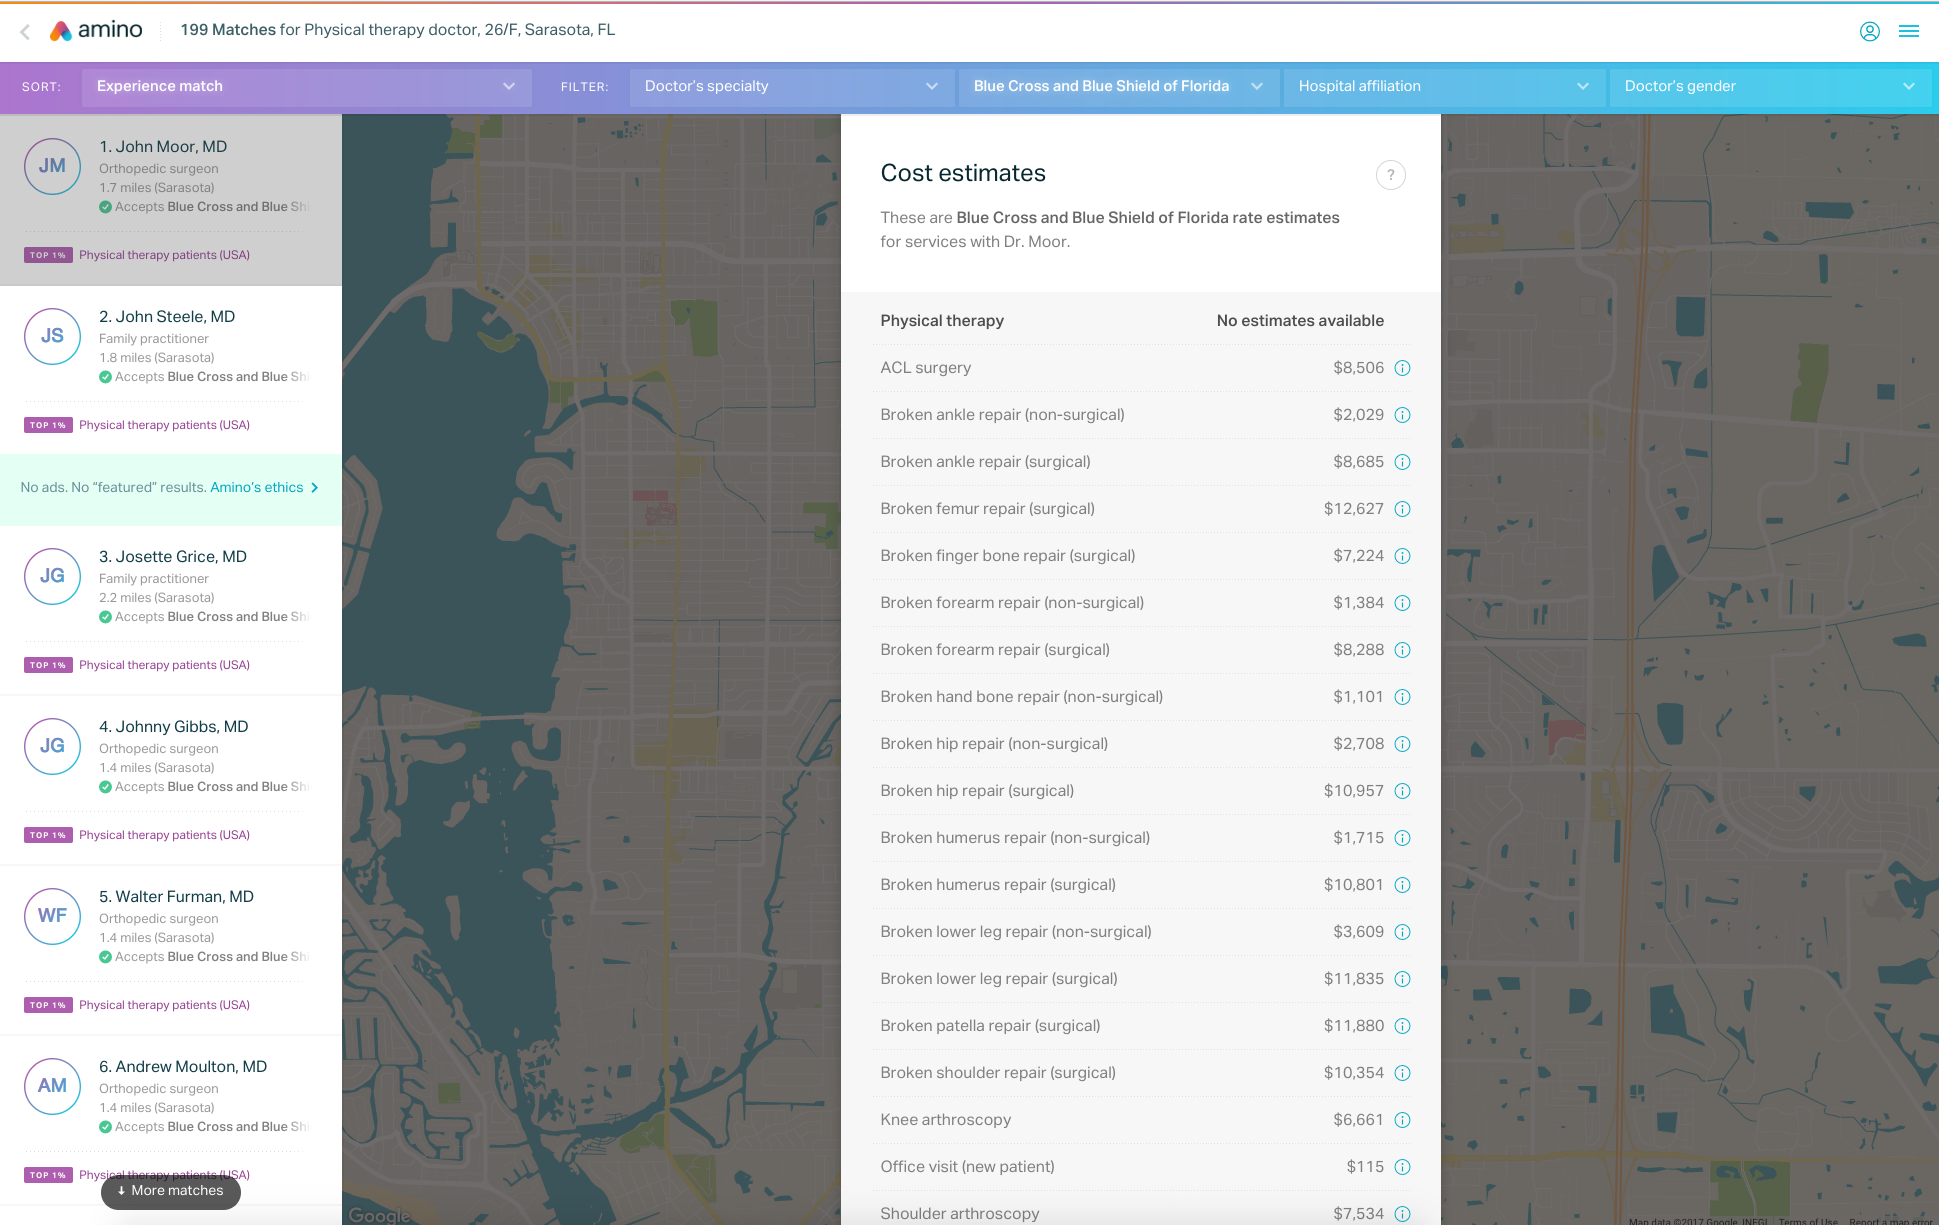1939x1225 pixels.
Task: Click the JM avatar for John Moor
Action: pyautogui.click(x=52, y=166)
